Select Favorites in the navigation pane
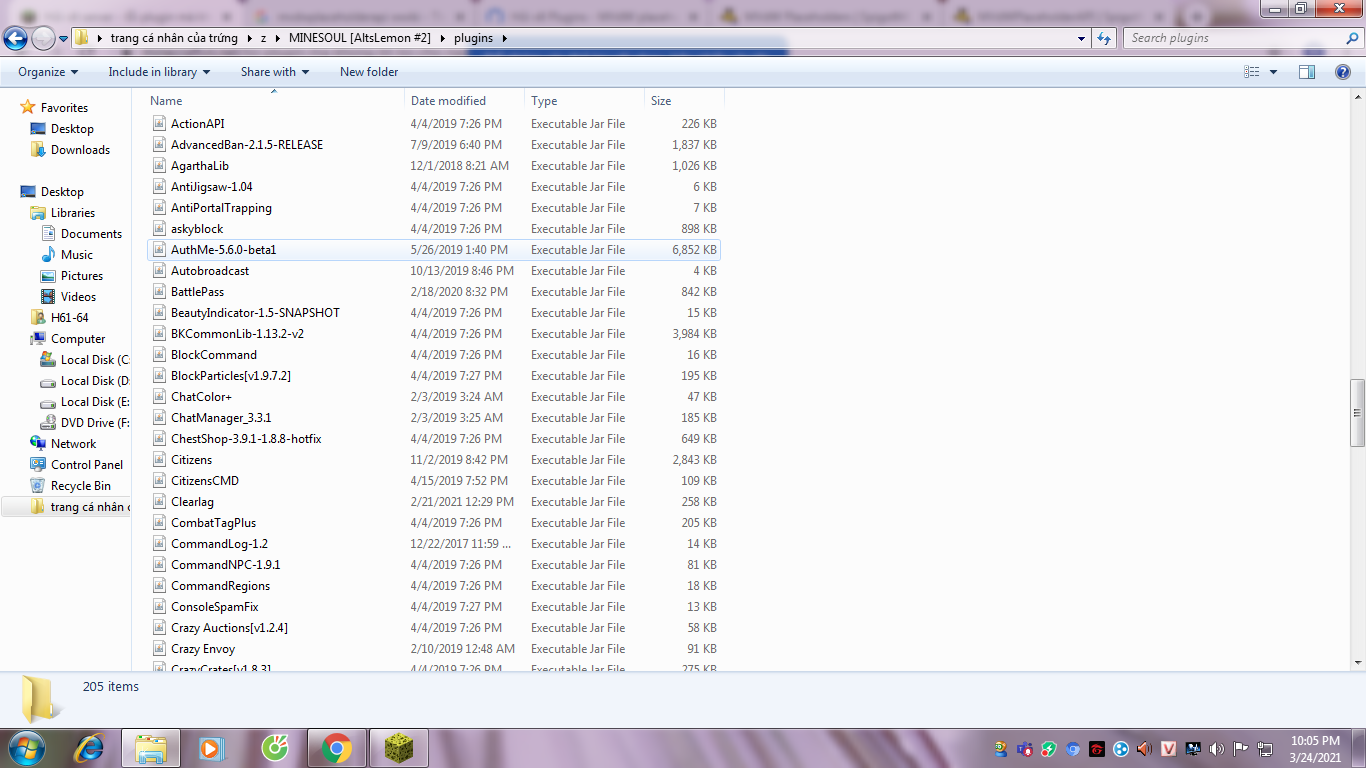This screenshot has width=1366, height=768. [x=64, y=108]
